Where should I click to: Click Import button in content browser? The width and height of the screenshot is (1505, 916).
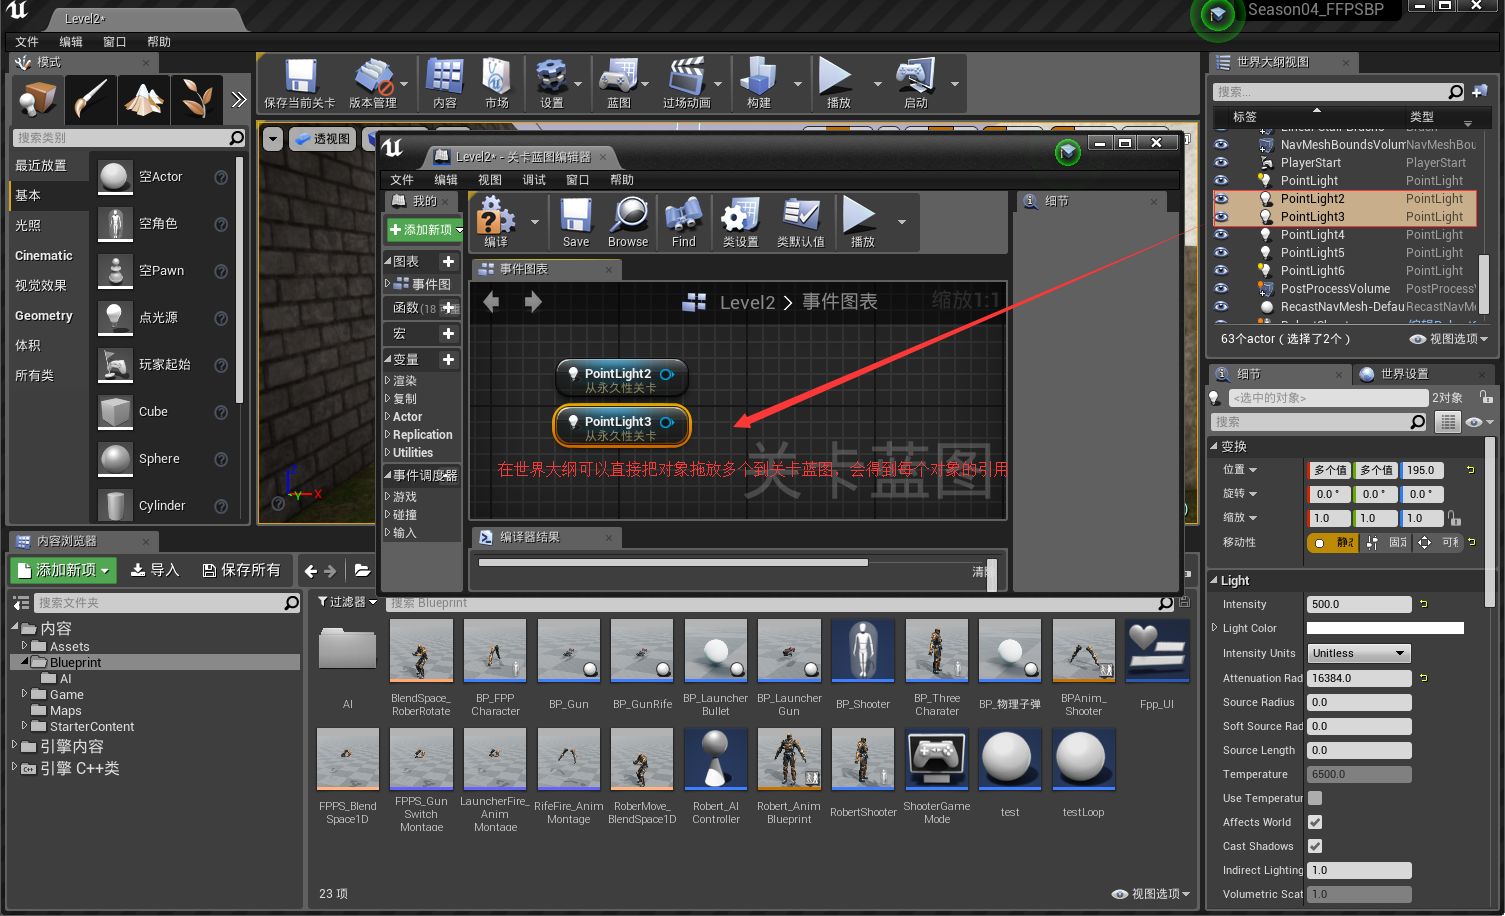(155, 570)
